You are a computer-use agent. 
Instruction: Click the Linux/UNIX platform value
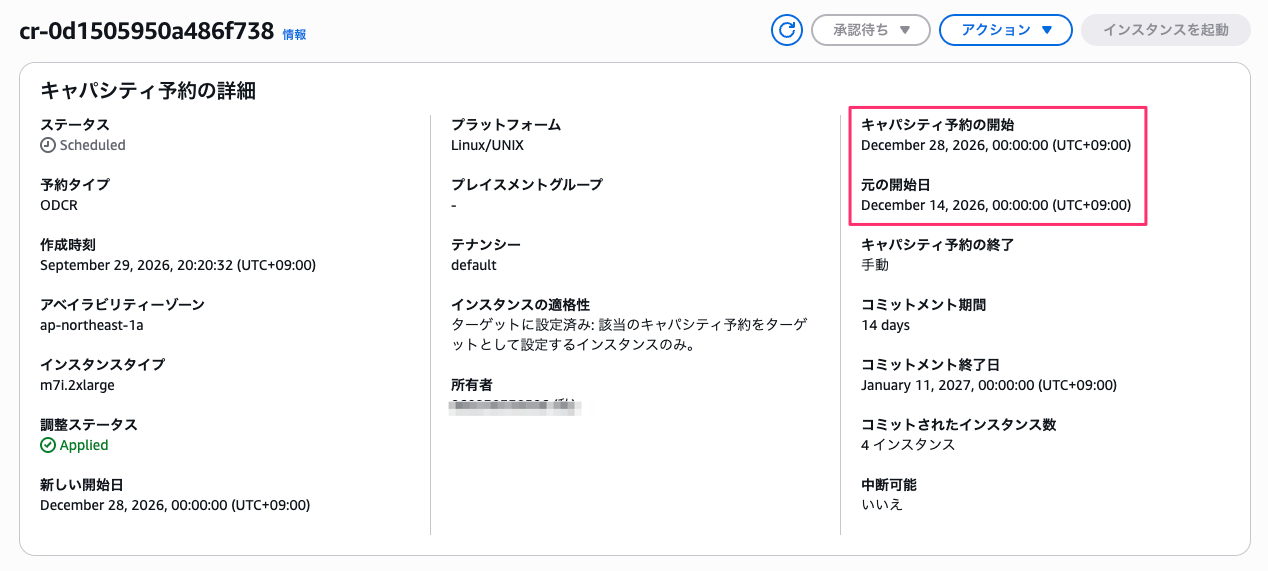487,145
